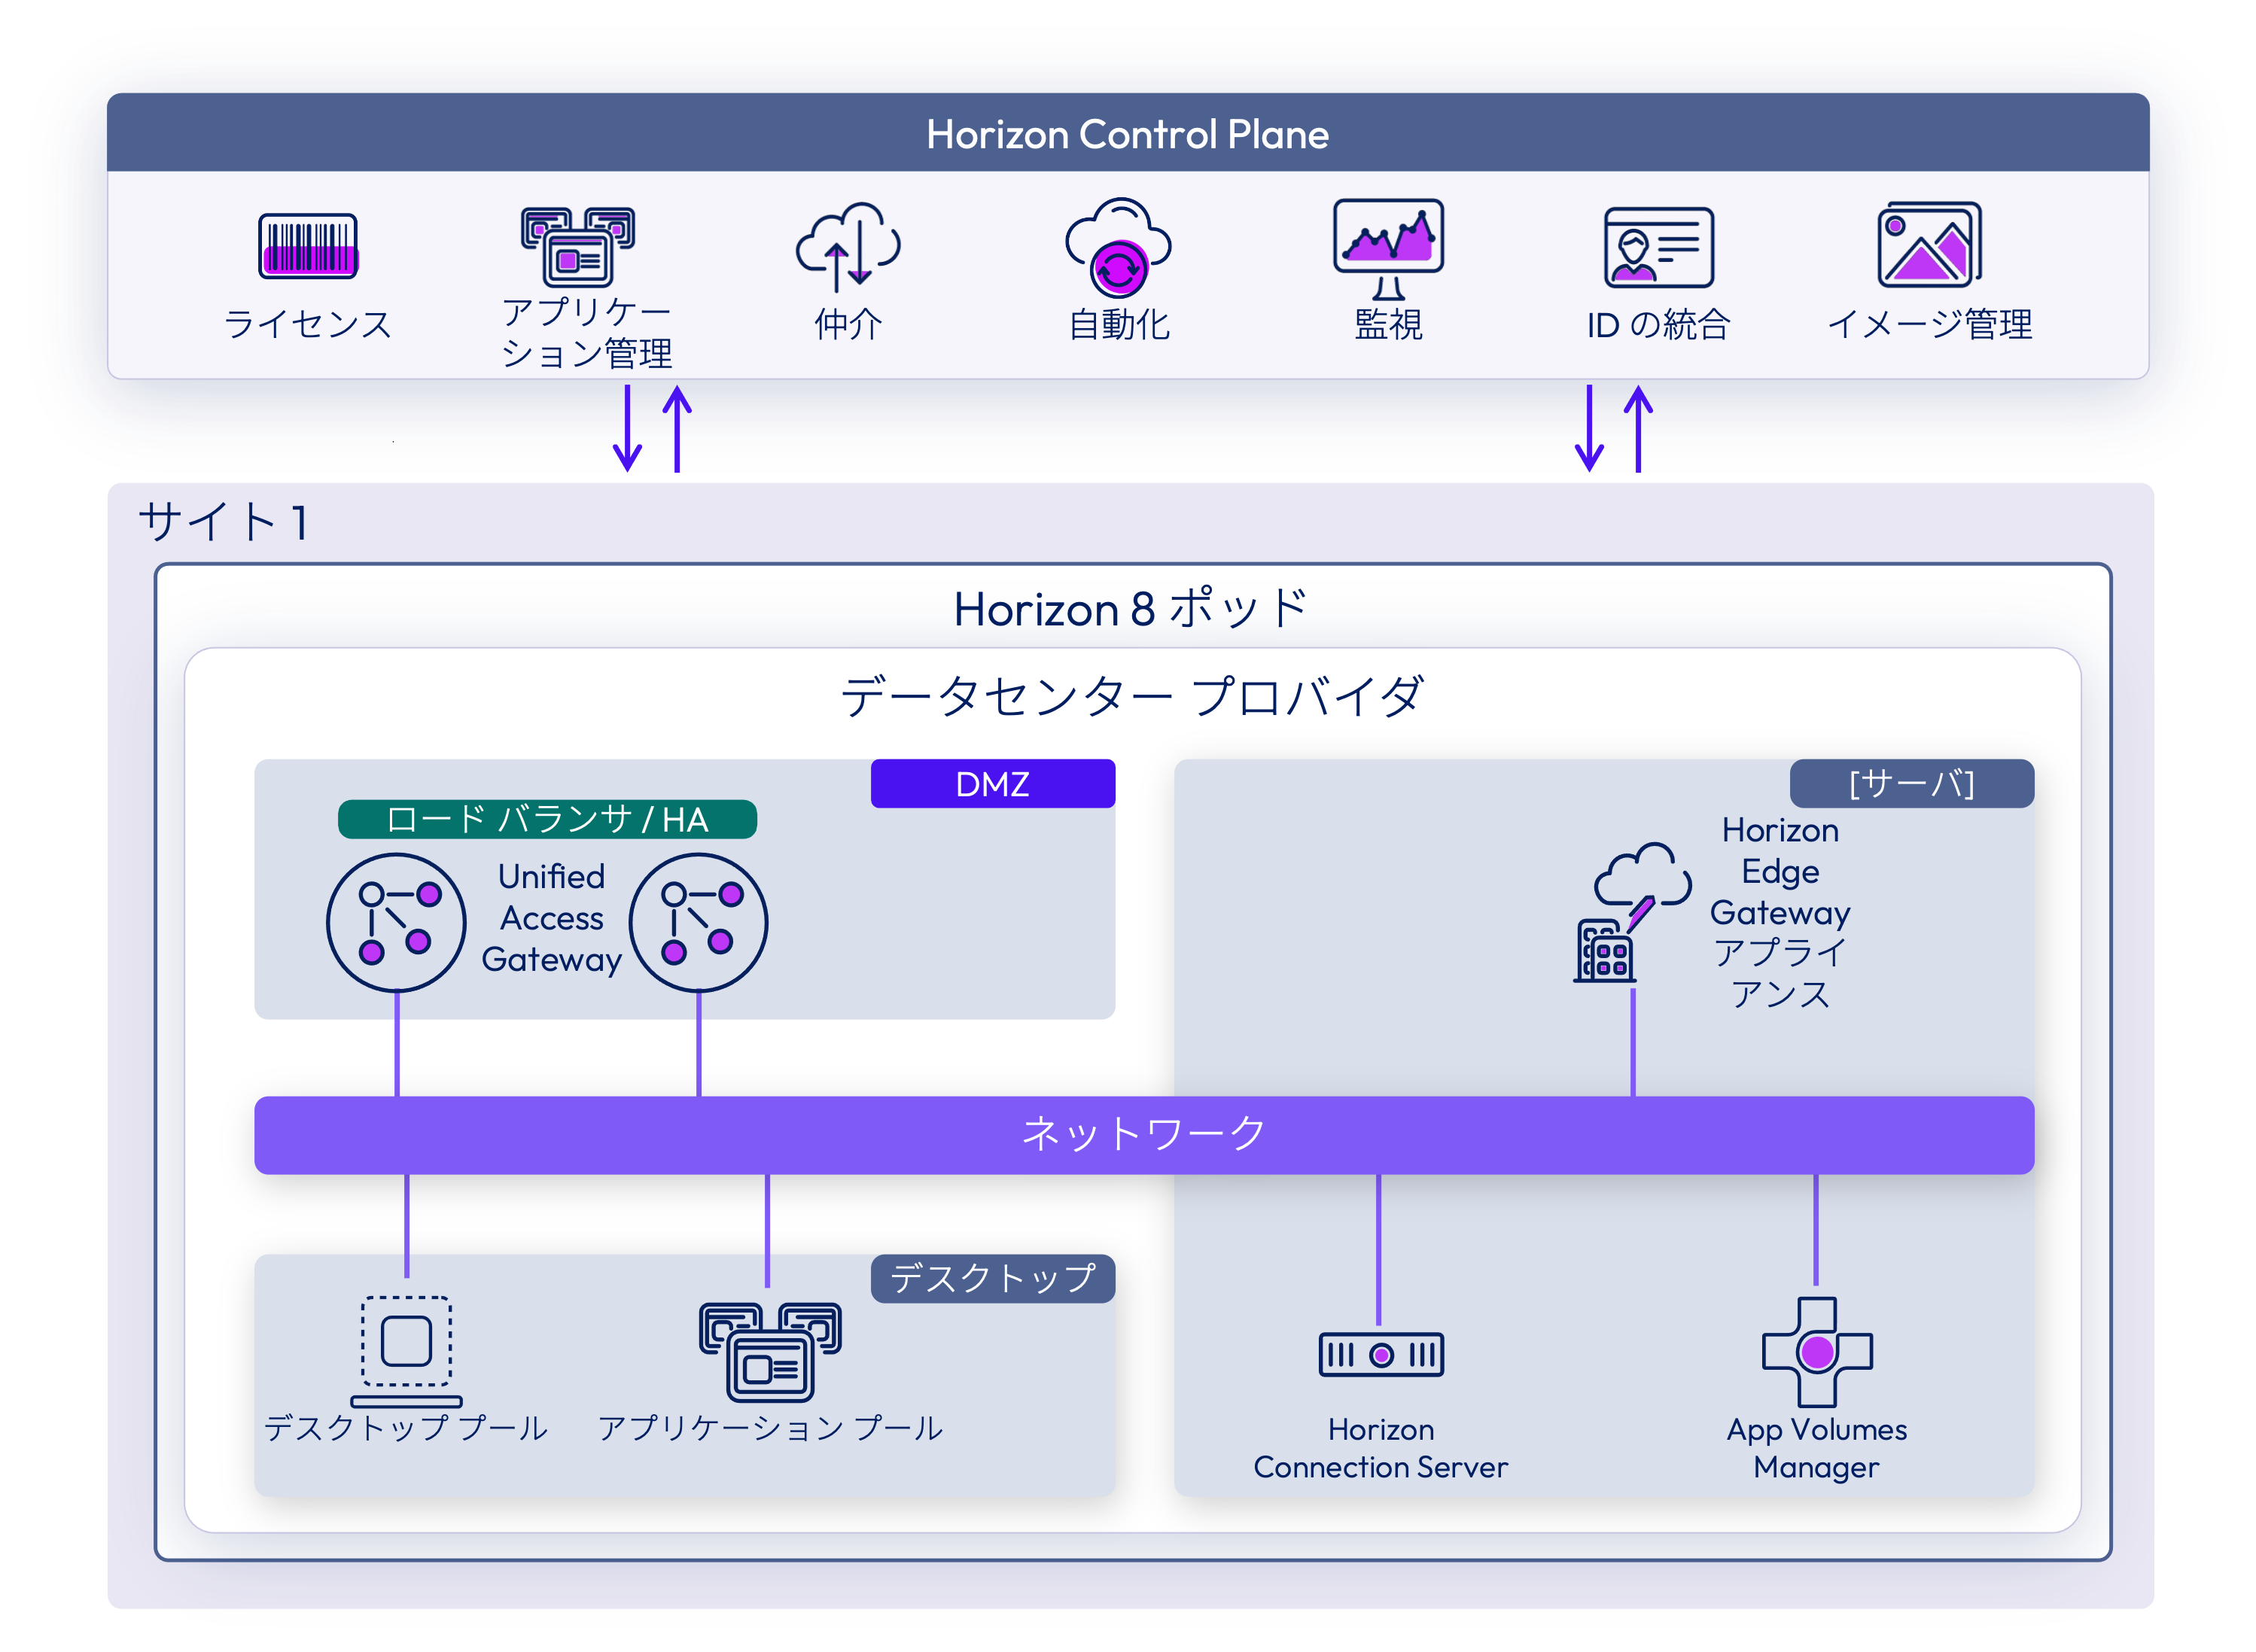2256x1652 pixels.
Task: Click the App Volumes Manager text
Action: tap(1816, 1448)
